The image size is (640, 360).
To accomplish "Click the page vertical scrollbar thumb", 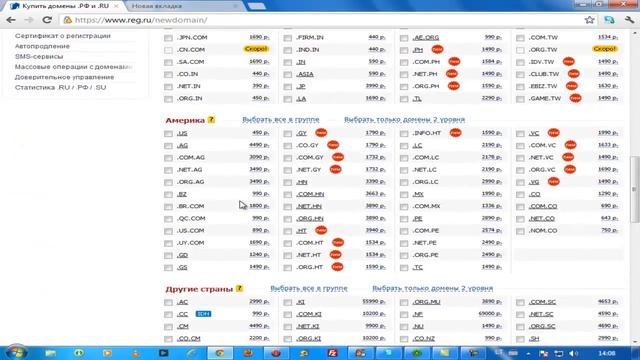I will click(634, 190).
